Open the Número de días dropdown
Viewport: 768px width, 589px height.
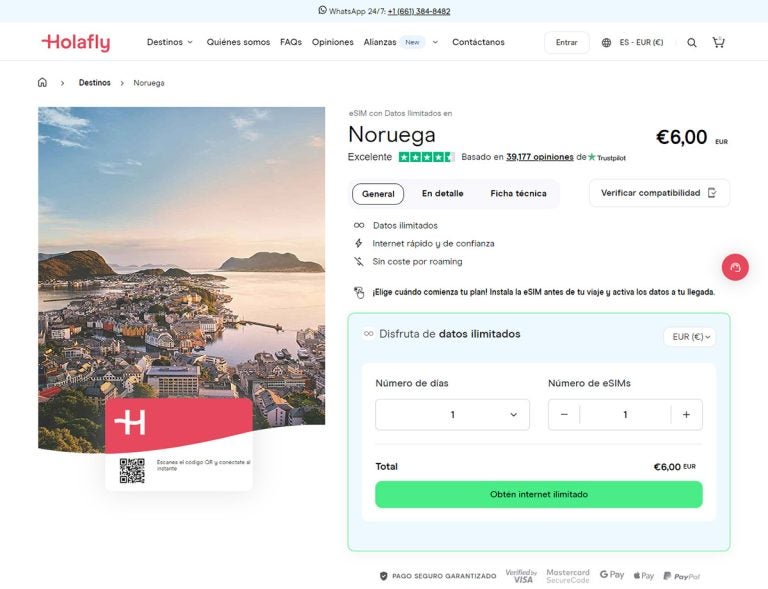point(452,415)
